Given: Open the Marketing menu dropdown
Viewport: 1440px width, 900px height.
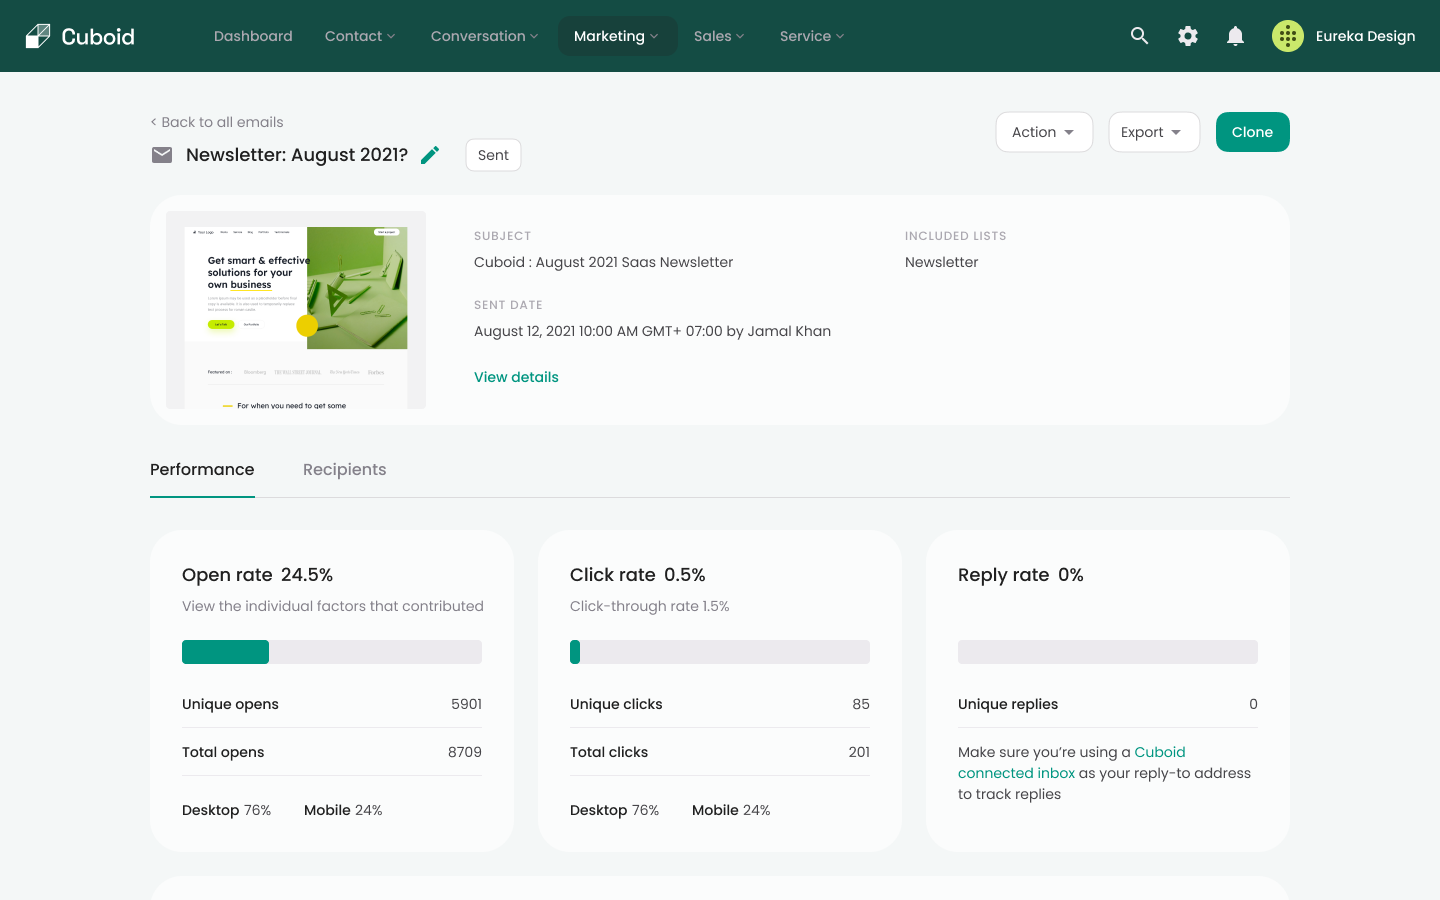Looking at the screenshot, I should click(616, 36).
